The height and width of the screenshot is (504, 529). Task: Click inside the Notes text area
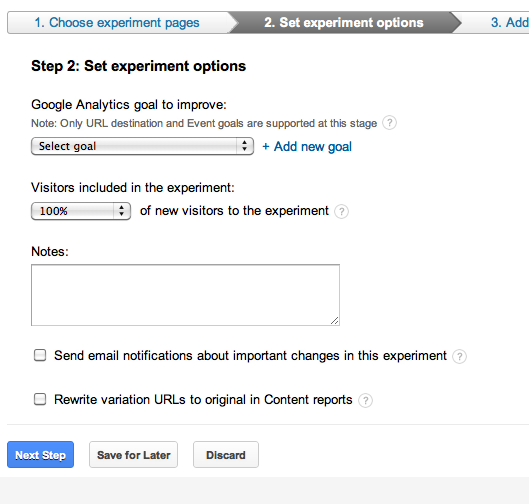pos(185,295)
